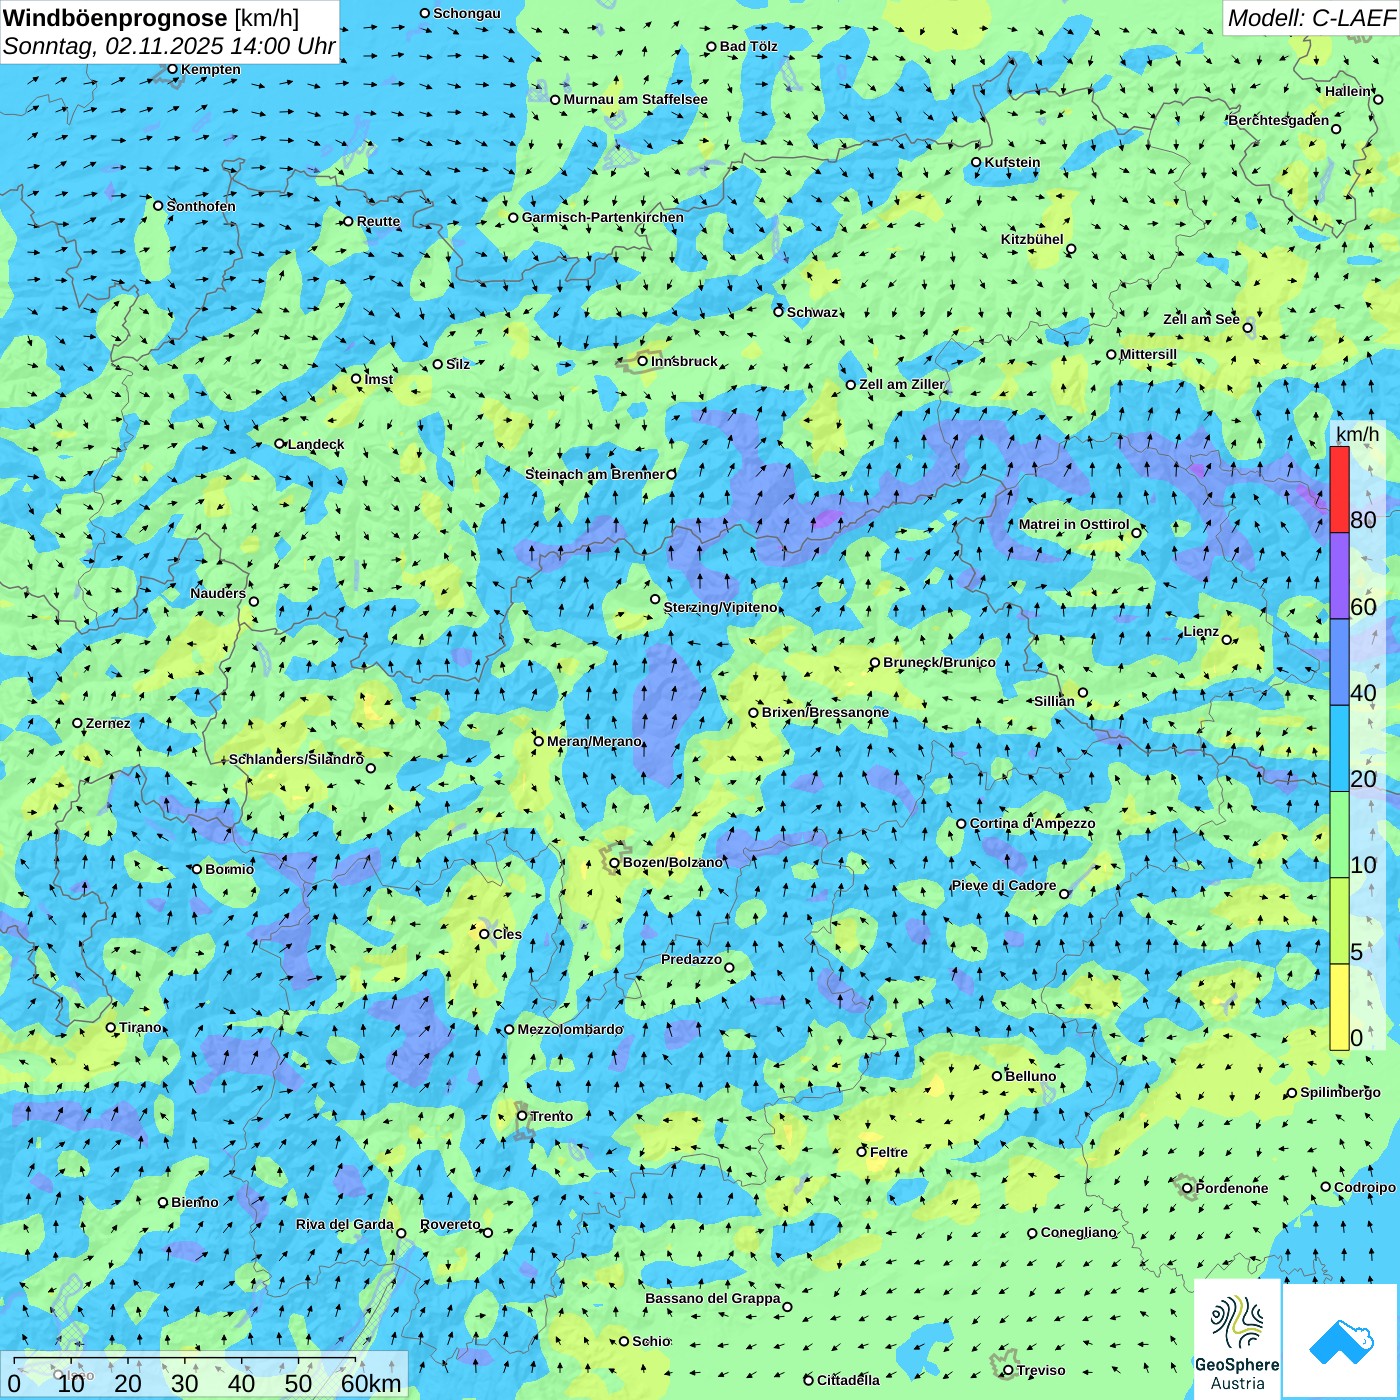Click the Murnau am Staffelsee label

coord(635,99)
